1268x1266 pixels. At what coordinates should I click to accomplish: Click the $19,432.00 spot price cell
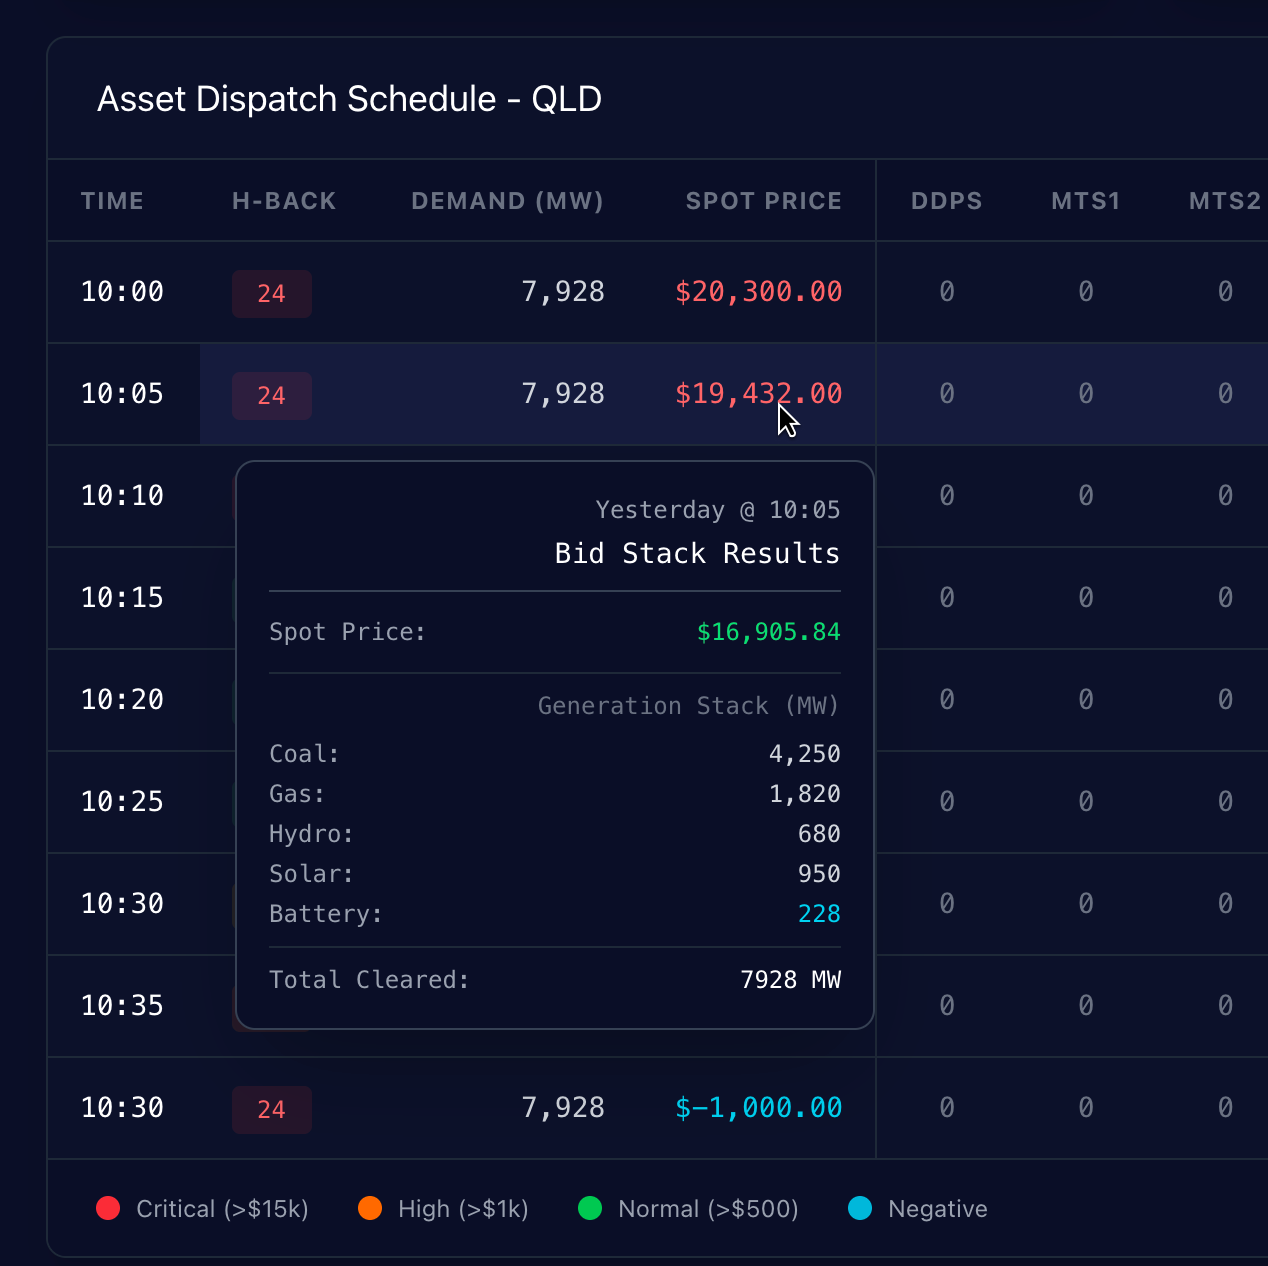tap(758, 394)
